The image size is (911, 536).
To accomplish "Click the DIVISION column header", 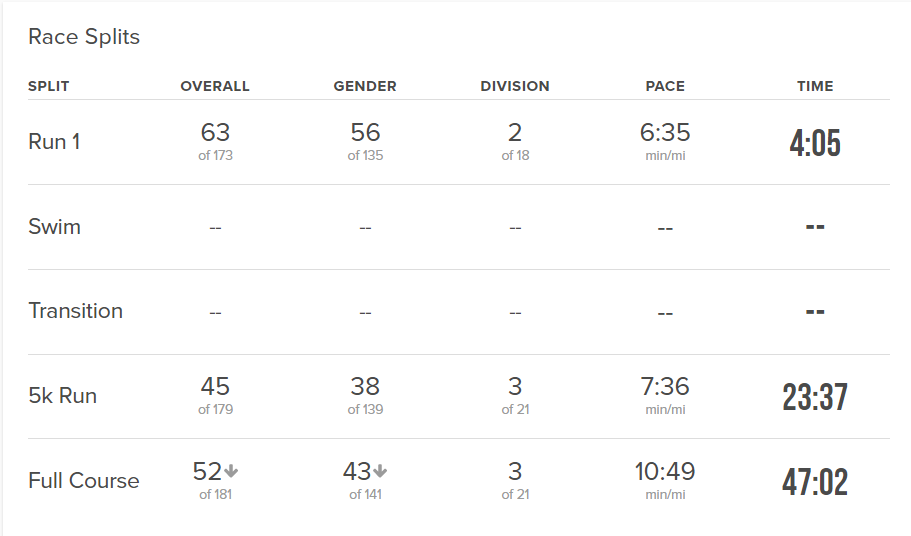I will tap(515, 86).
